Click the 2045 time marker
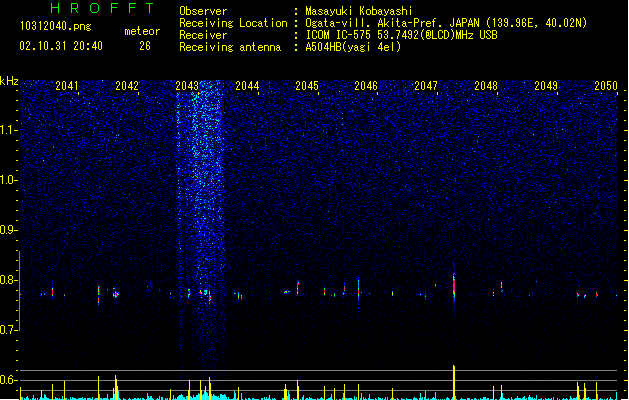The height and width of the screenshot is (400, 629). [x=307, y=86]
